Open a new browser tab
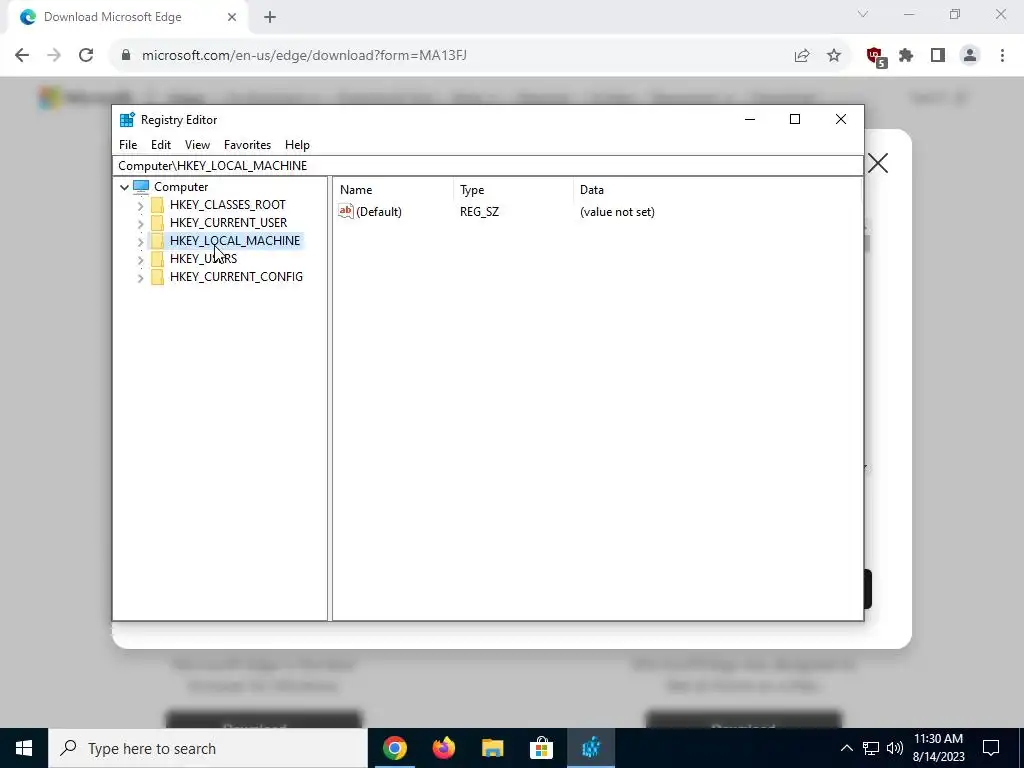The height and width of the screenshot is (768, 1024). pyautogui.click(x=270, y=17)
